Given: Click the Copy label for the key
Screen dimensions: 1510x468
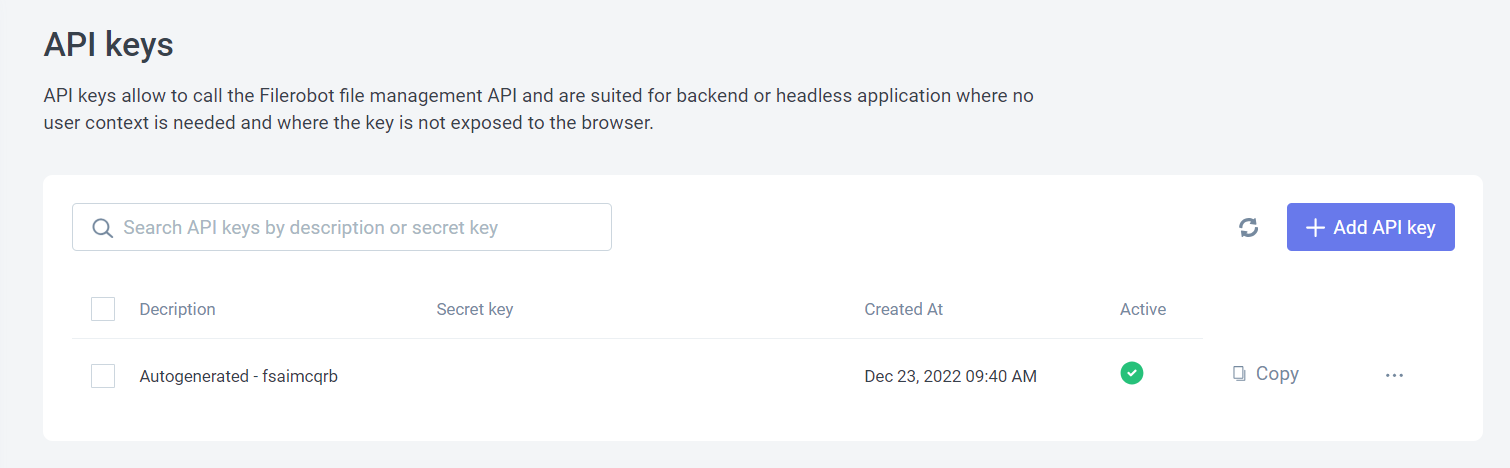Looking at the screenshot, I should (1277, 374).
